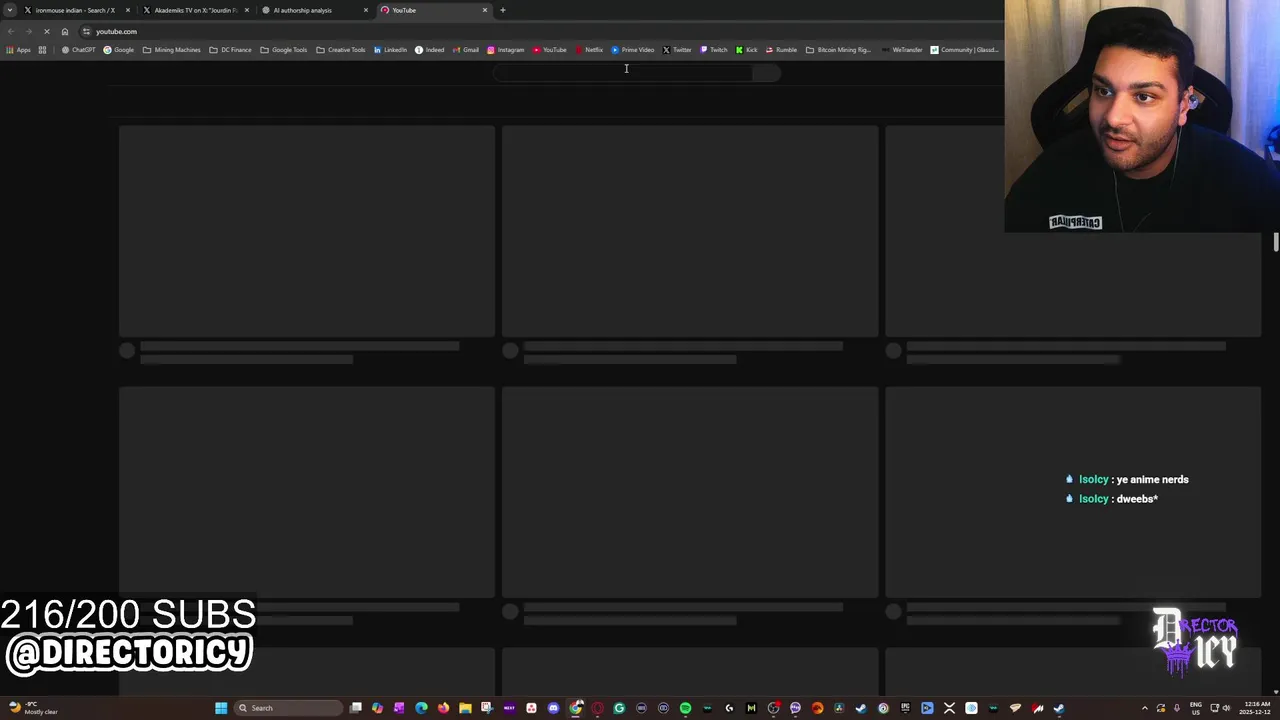Open the Community Glassdoor bookmark
The image size is (1280, 720).
(964, 50)
